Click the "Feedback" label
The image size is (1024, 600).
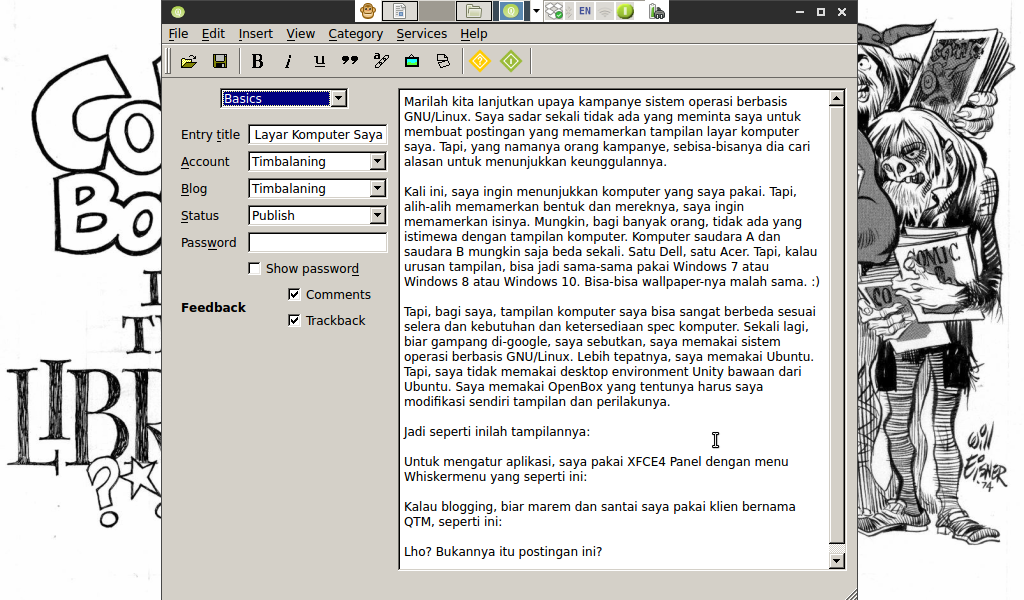click(x=213, y=308)
